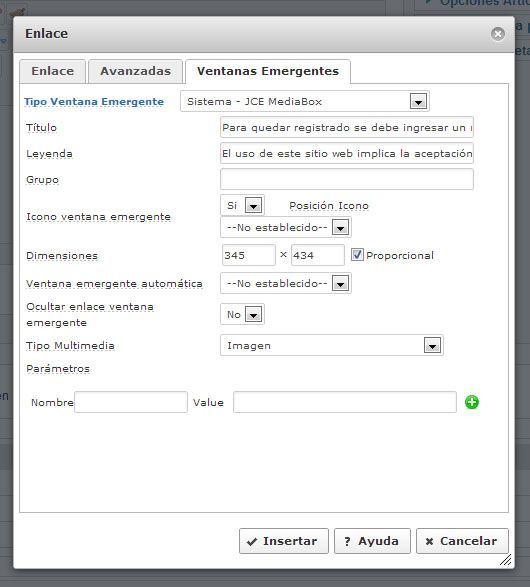Open the Tipo Multimedia Imagen dropdown

[x=332, y=345]
